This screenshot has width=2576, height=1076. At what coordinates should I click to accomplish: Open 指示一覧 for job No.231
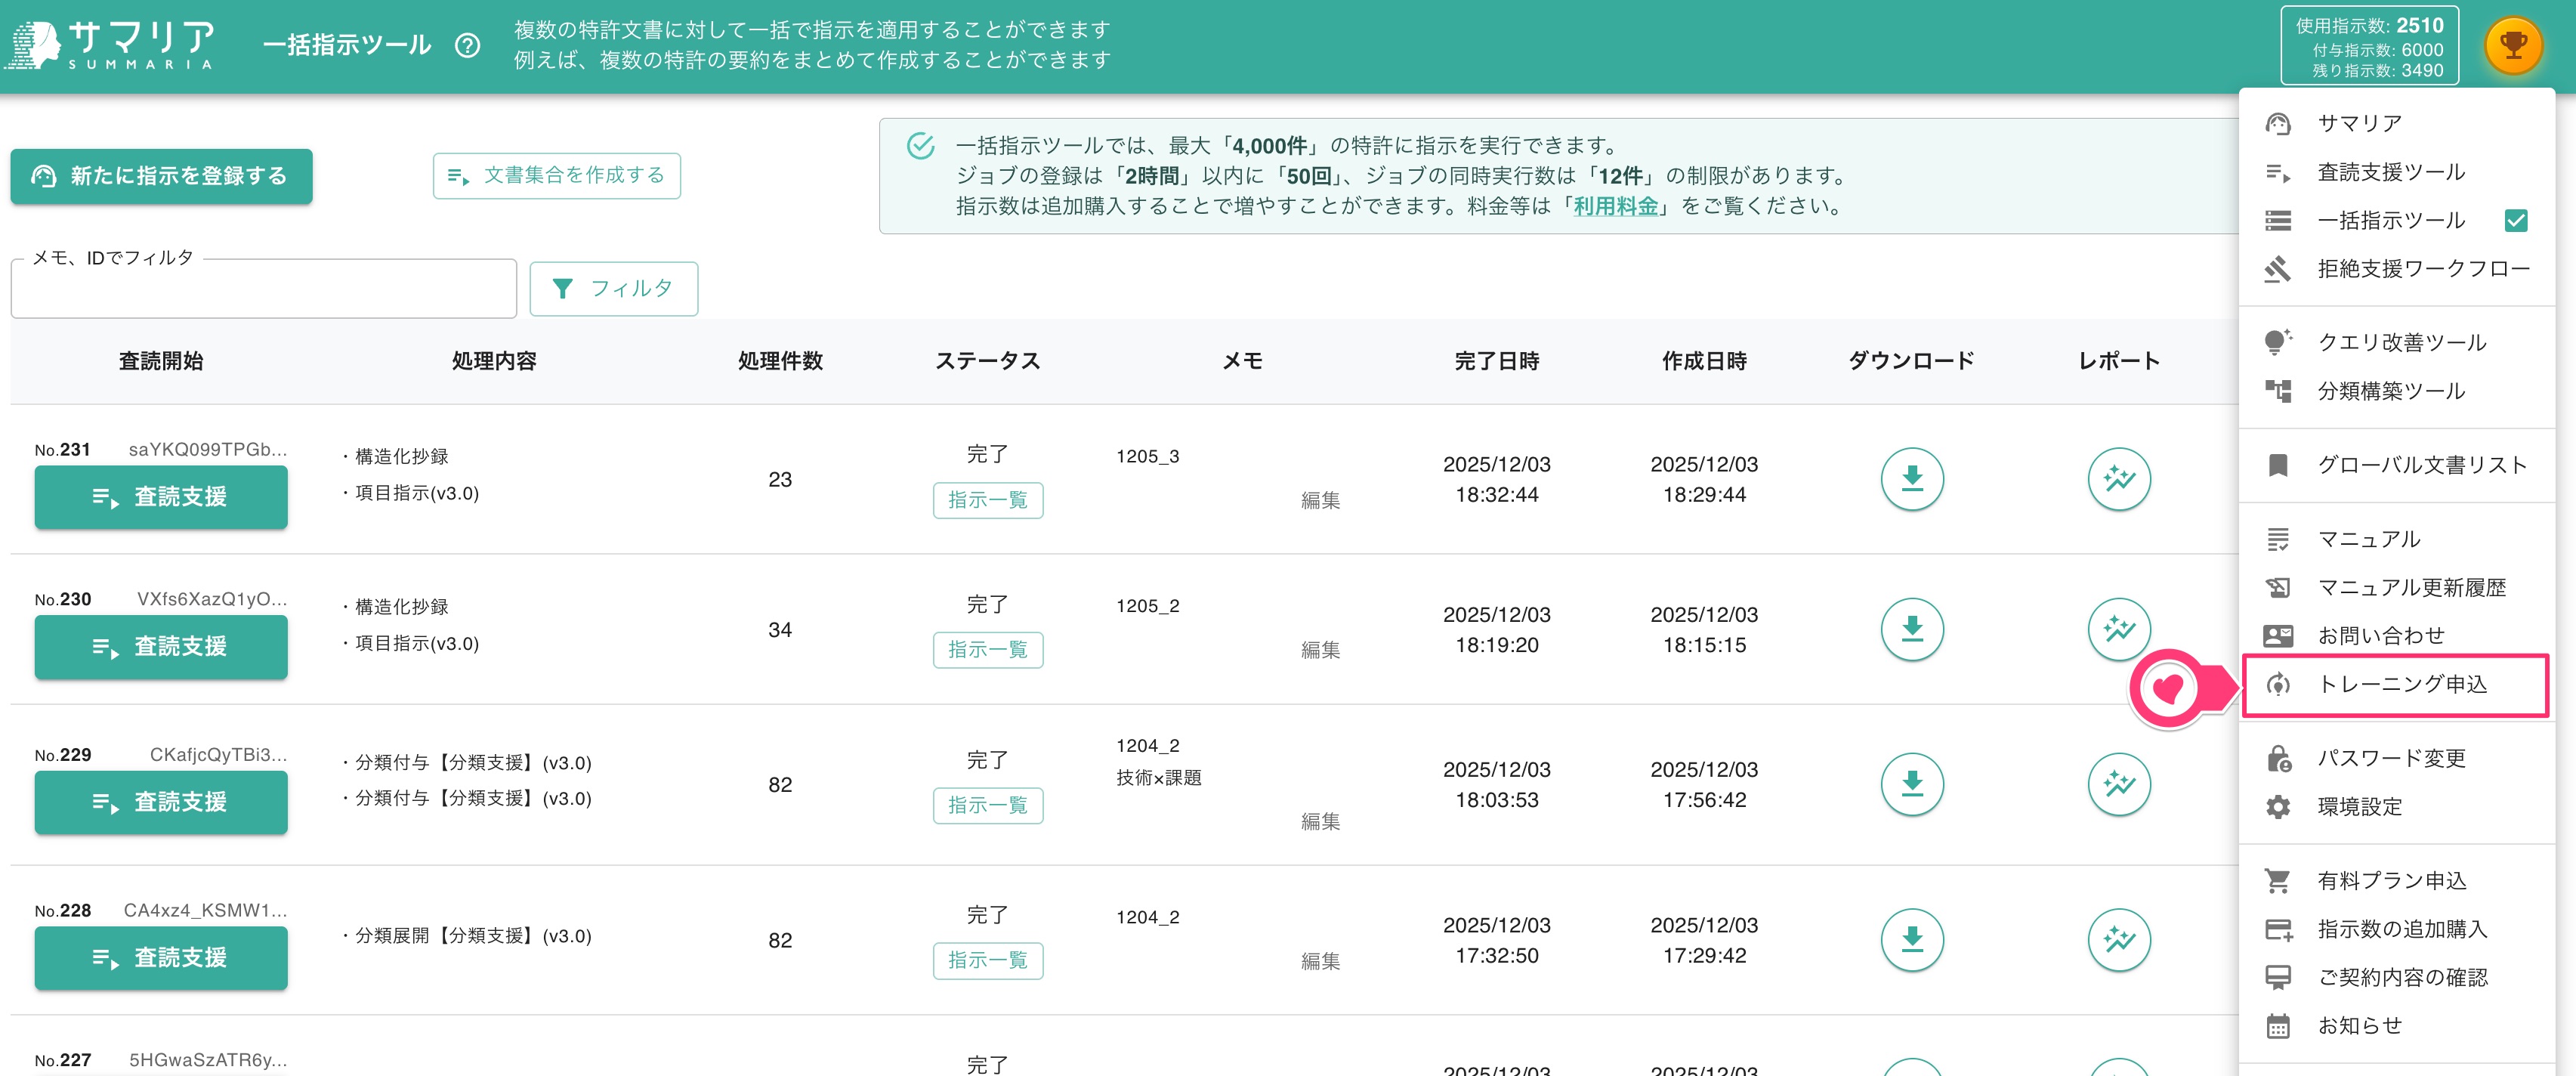pyautogui.click(x=987, y=500)
